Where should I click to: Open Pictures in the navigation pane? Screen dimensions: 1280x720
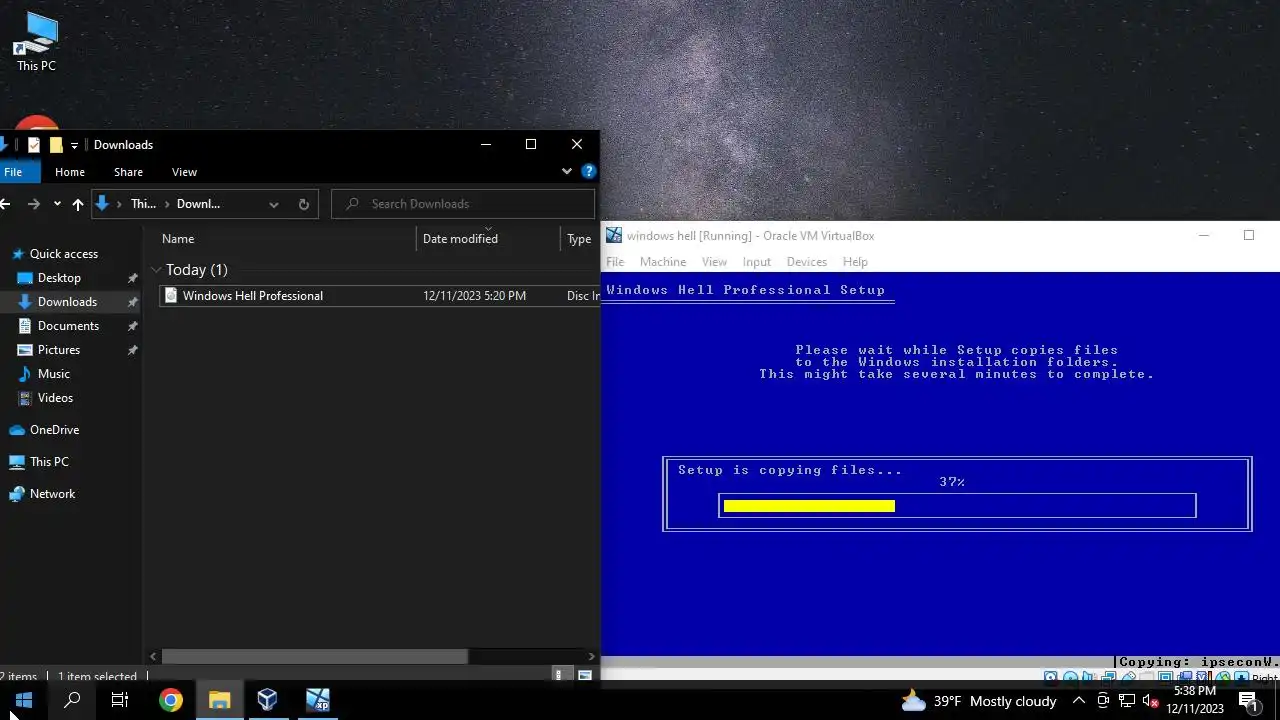tap(59, 350)
